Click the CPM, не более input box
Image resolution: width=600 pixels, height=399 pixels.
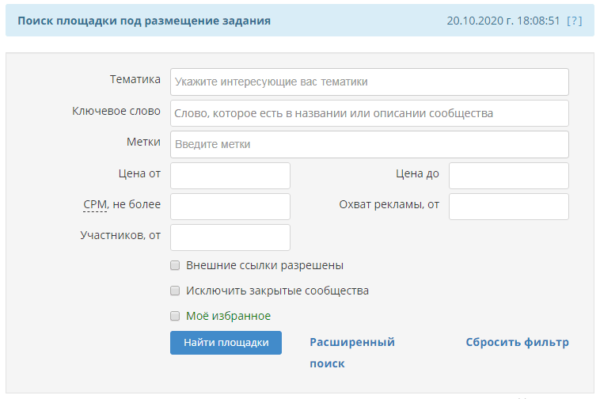click(x=230, y=207)
